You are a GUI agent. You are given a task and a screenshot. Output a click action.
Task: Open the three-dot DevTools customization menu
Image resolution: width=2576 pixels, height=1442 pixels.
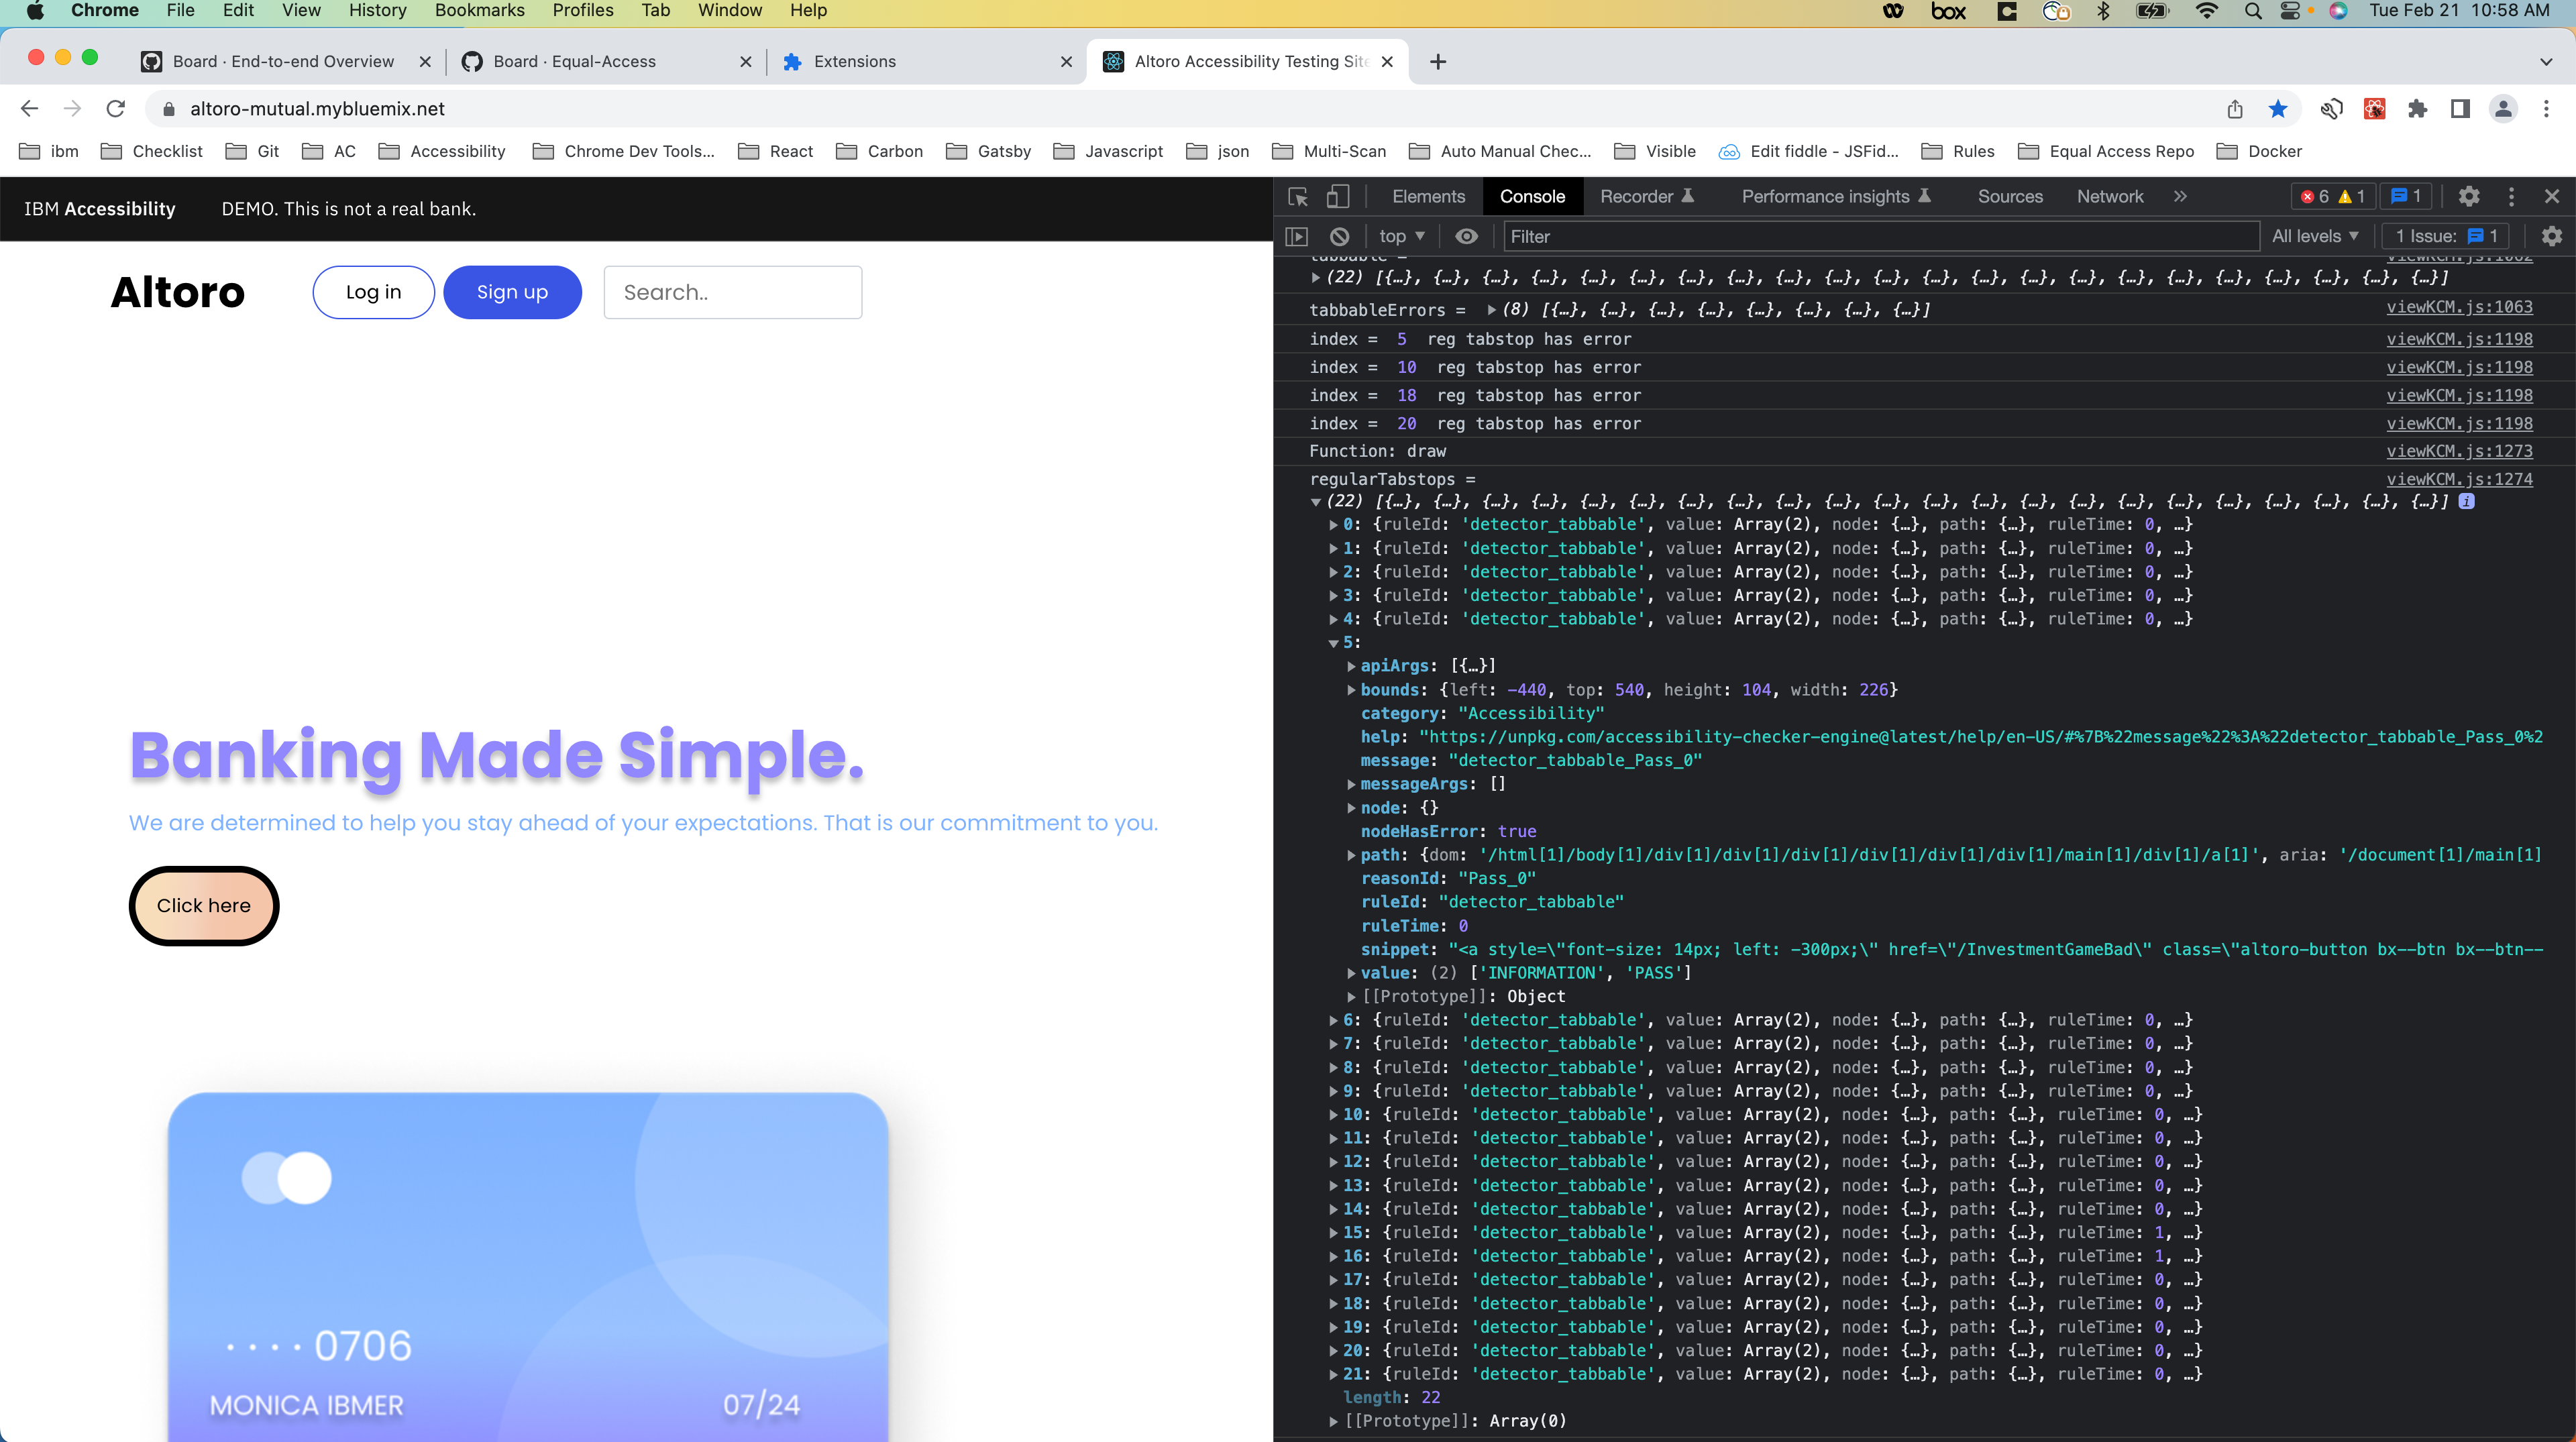[x=2512, y=196]
